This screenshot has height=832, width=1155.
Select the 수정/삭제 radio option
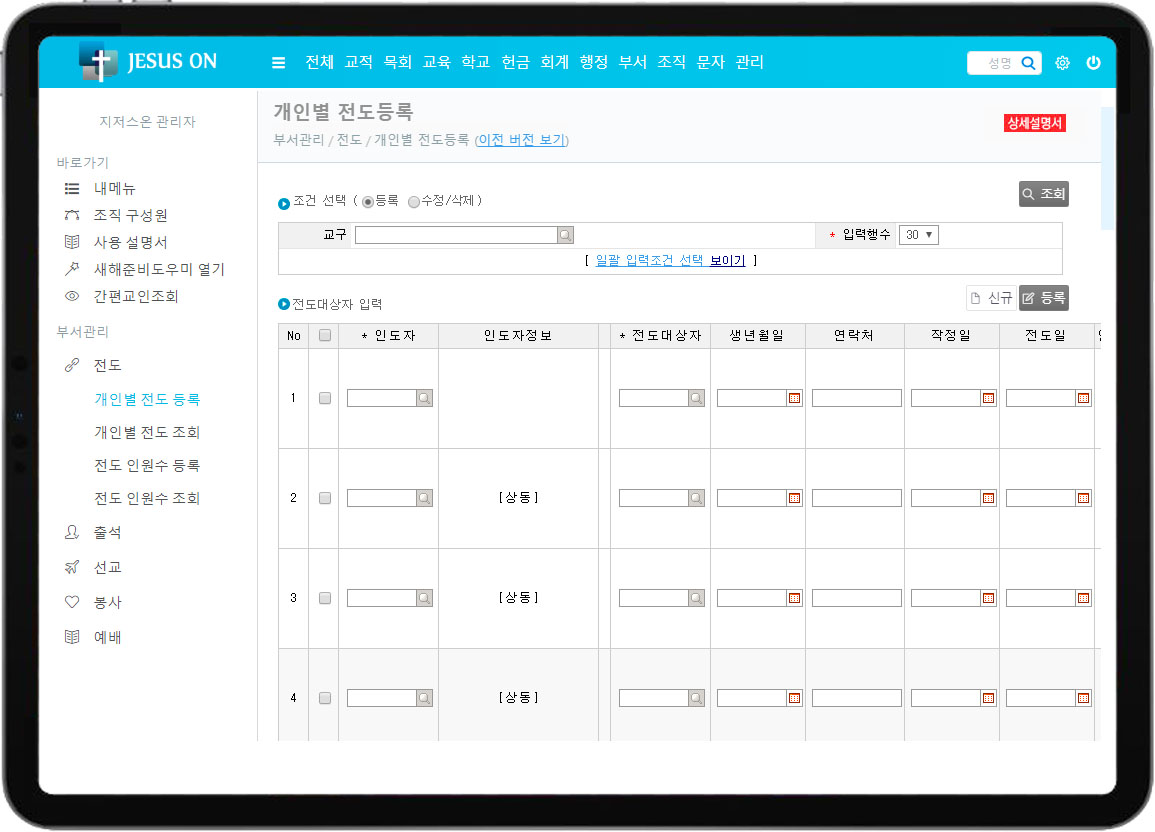click(414, 202)
